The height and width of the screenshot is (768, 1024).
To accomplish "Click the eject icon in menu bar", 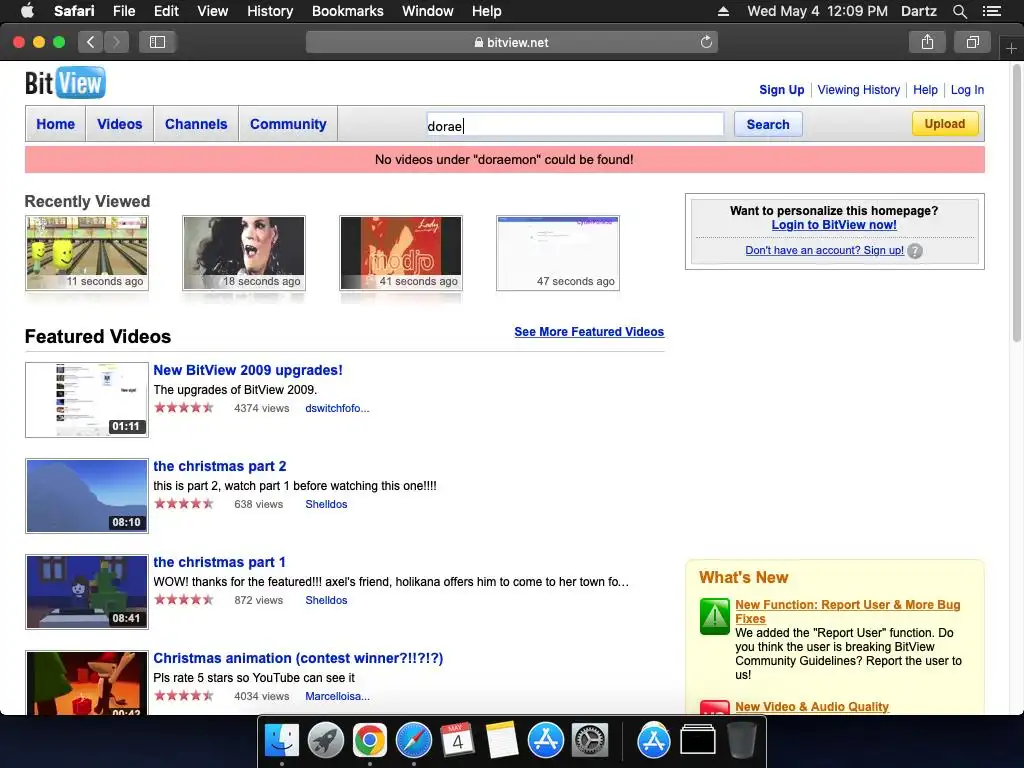I will [x=723, y=11].
